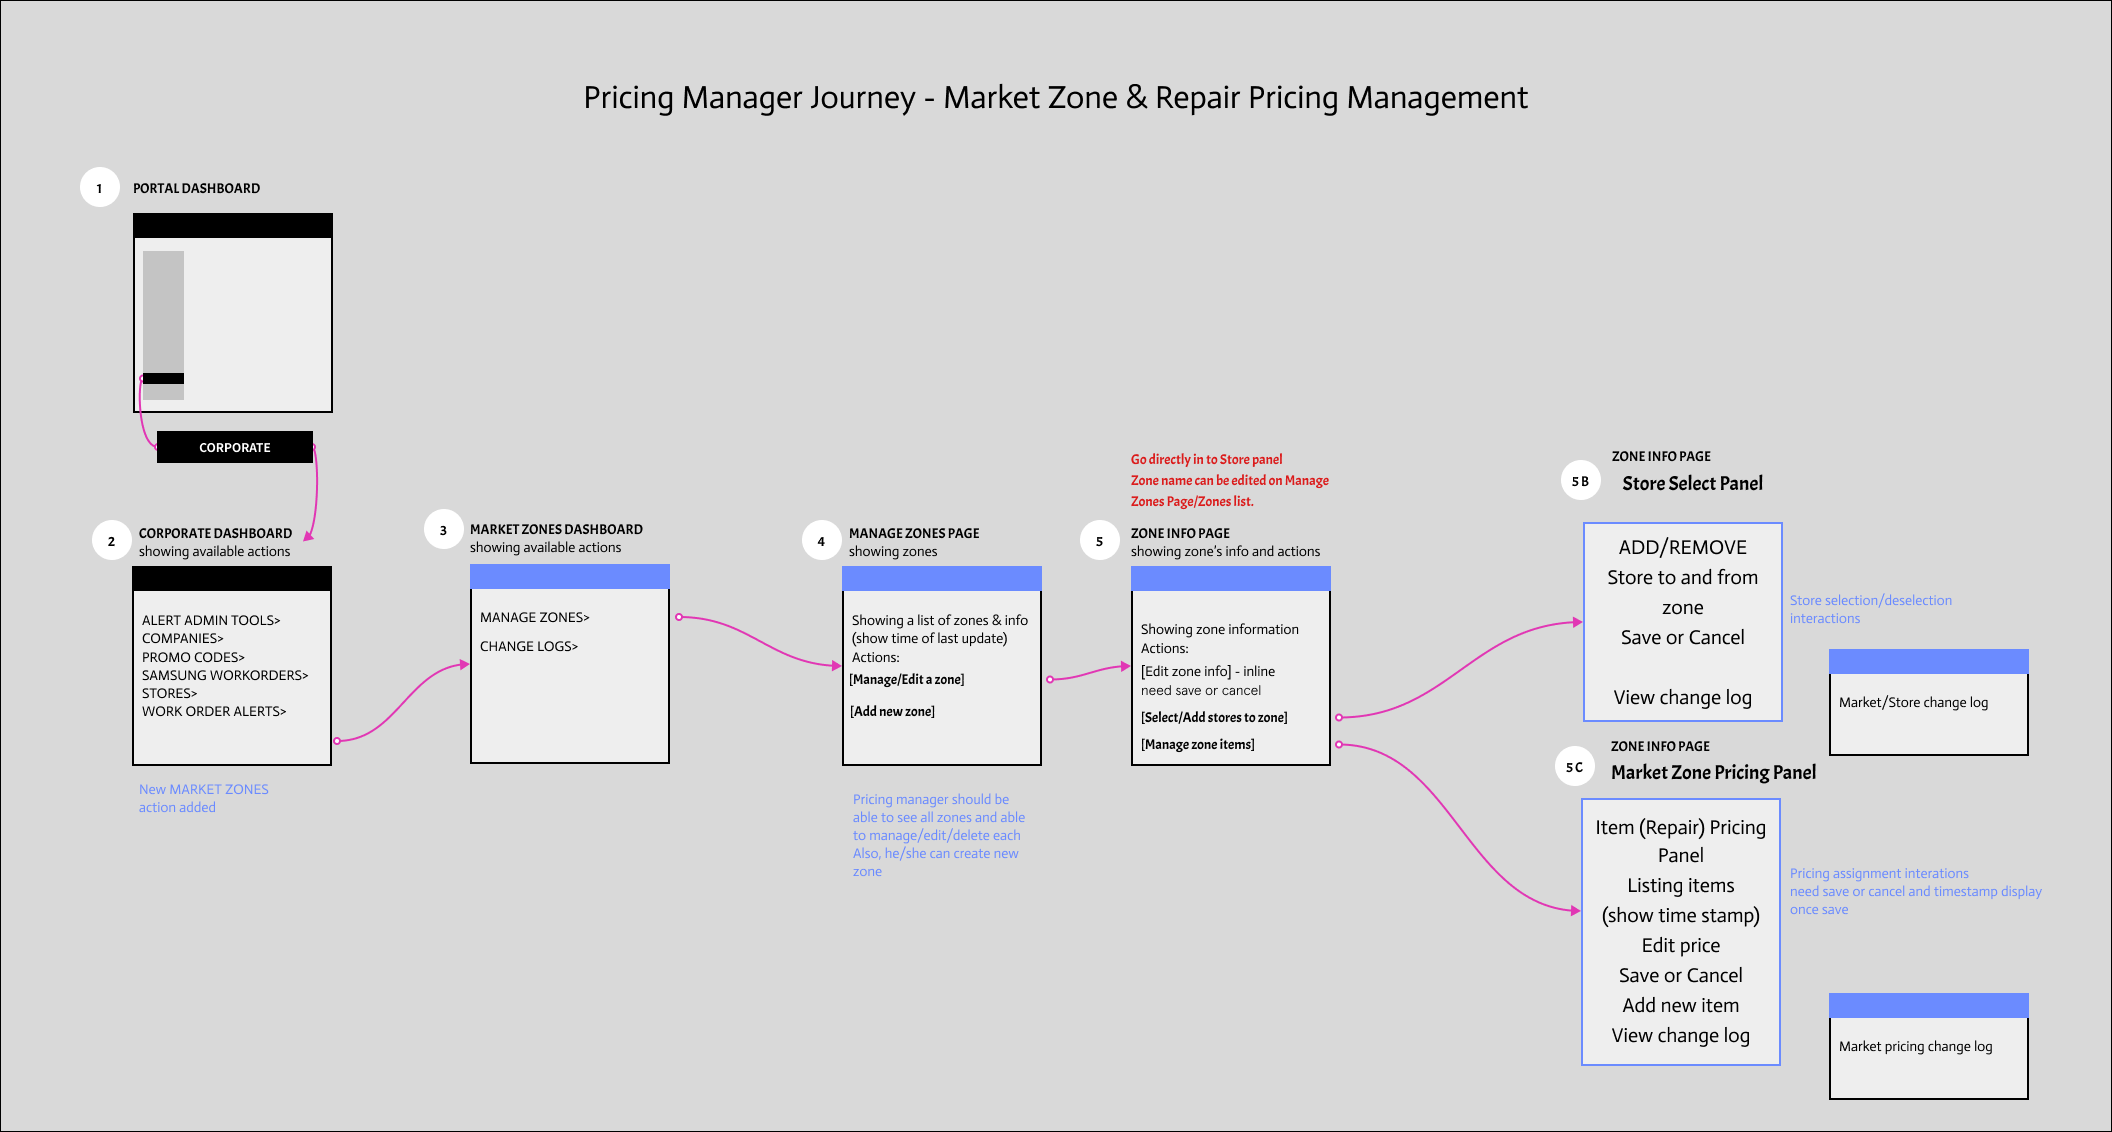Image resolution: width=2112 pixels, height=1132 pixels.
Task: Select WORK ORDER ALERTS> entry
Action: pos(214,711)
